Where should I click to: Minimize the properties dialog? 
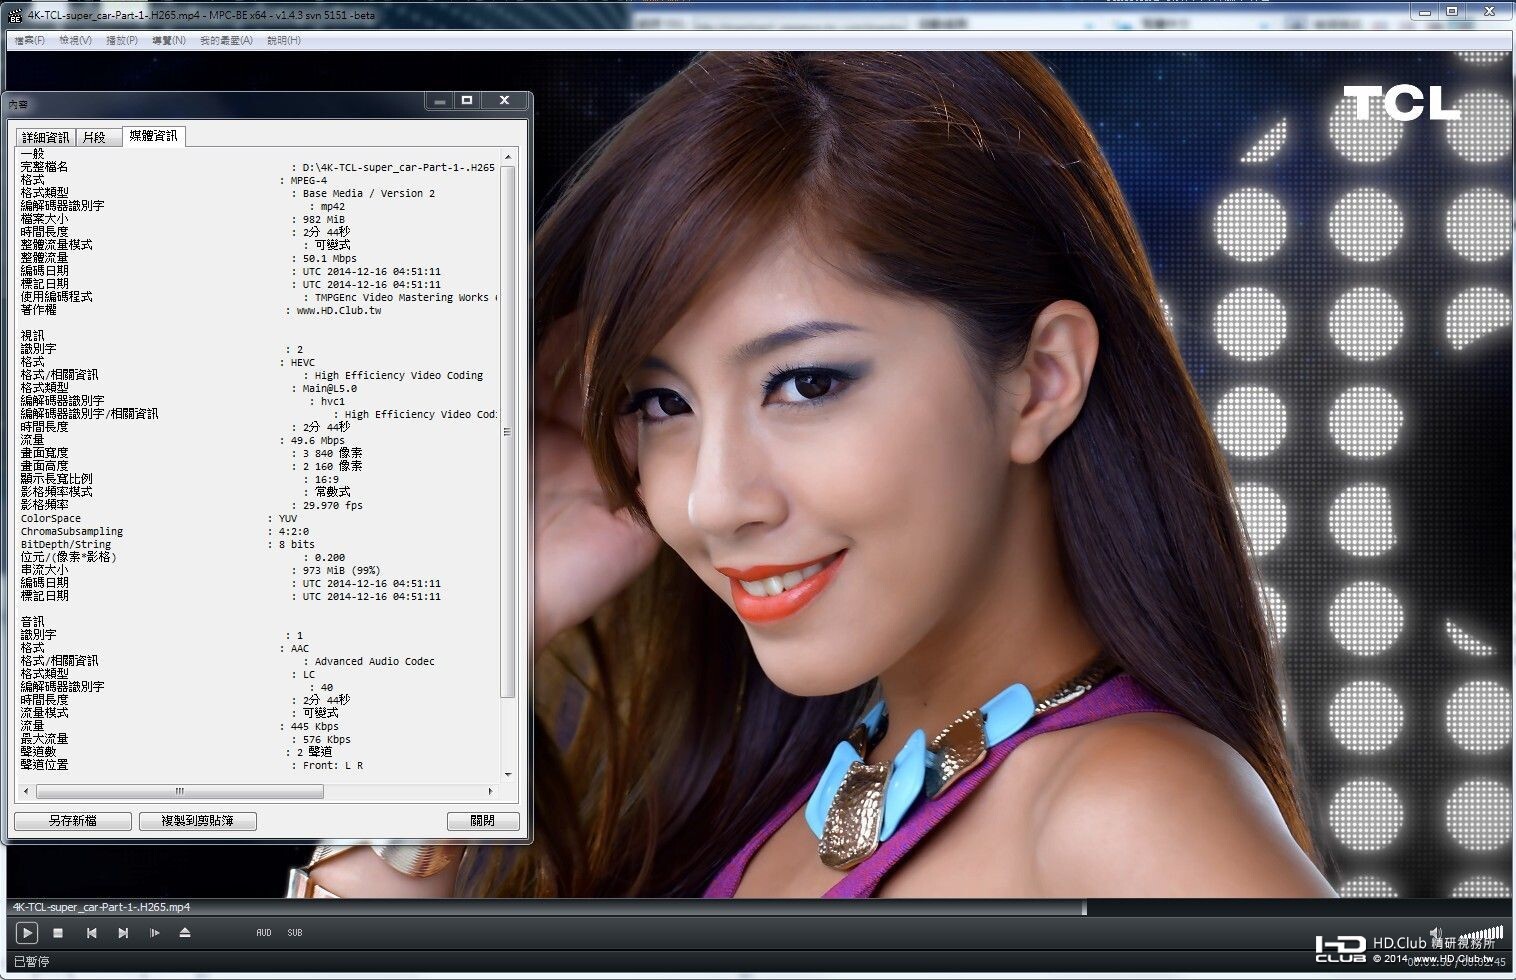click(440, 101)
